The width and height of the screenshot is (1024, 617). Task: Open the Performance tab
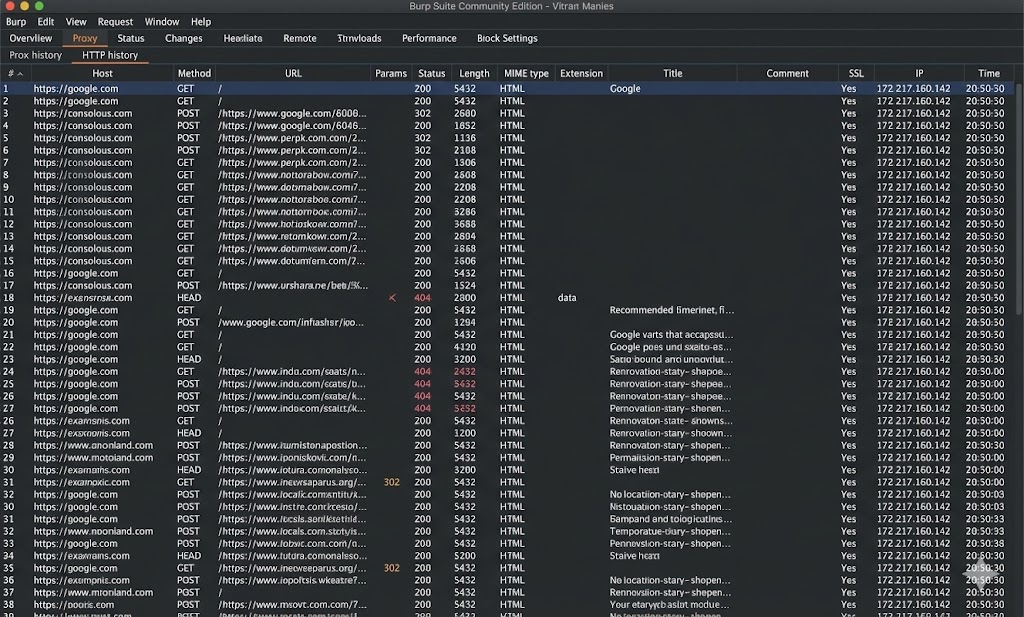(429, 38)
